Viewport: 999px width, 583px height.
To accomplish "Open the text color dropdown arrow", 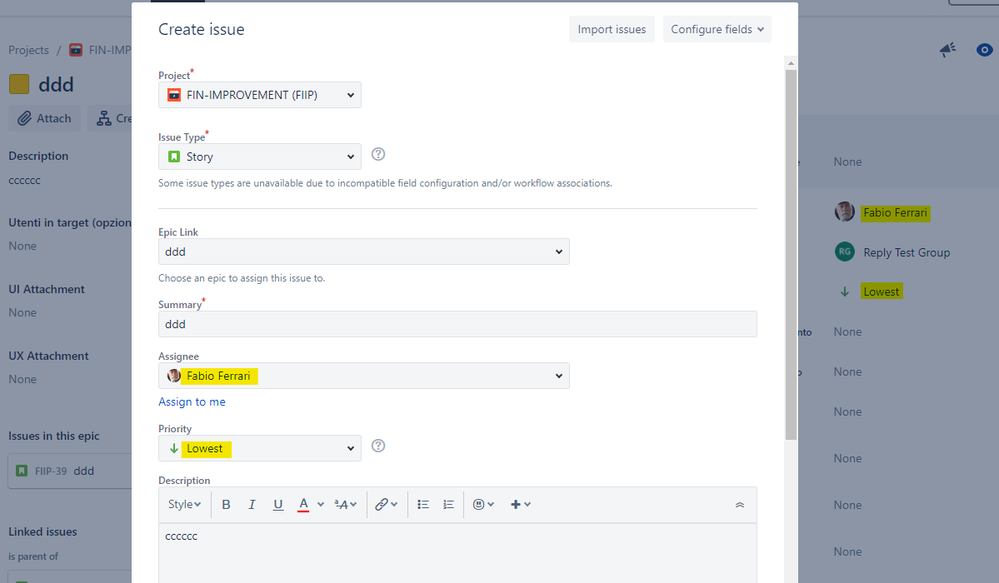I will pyautogui.click(x=320, y=505).
